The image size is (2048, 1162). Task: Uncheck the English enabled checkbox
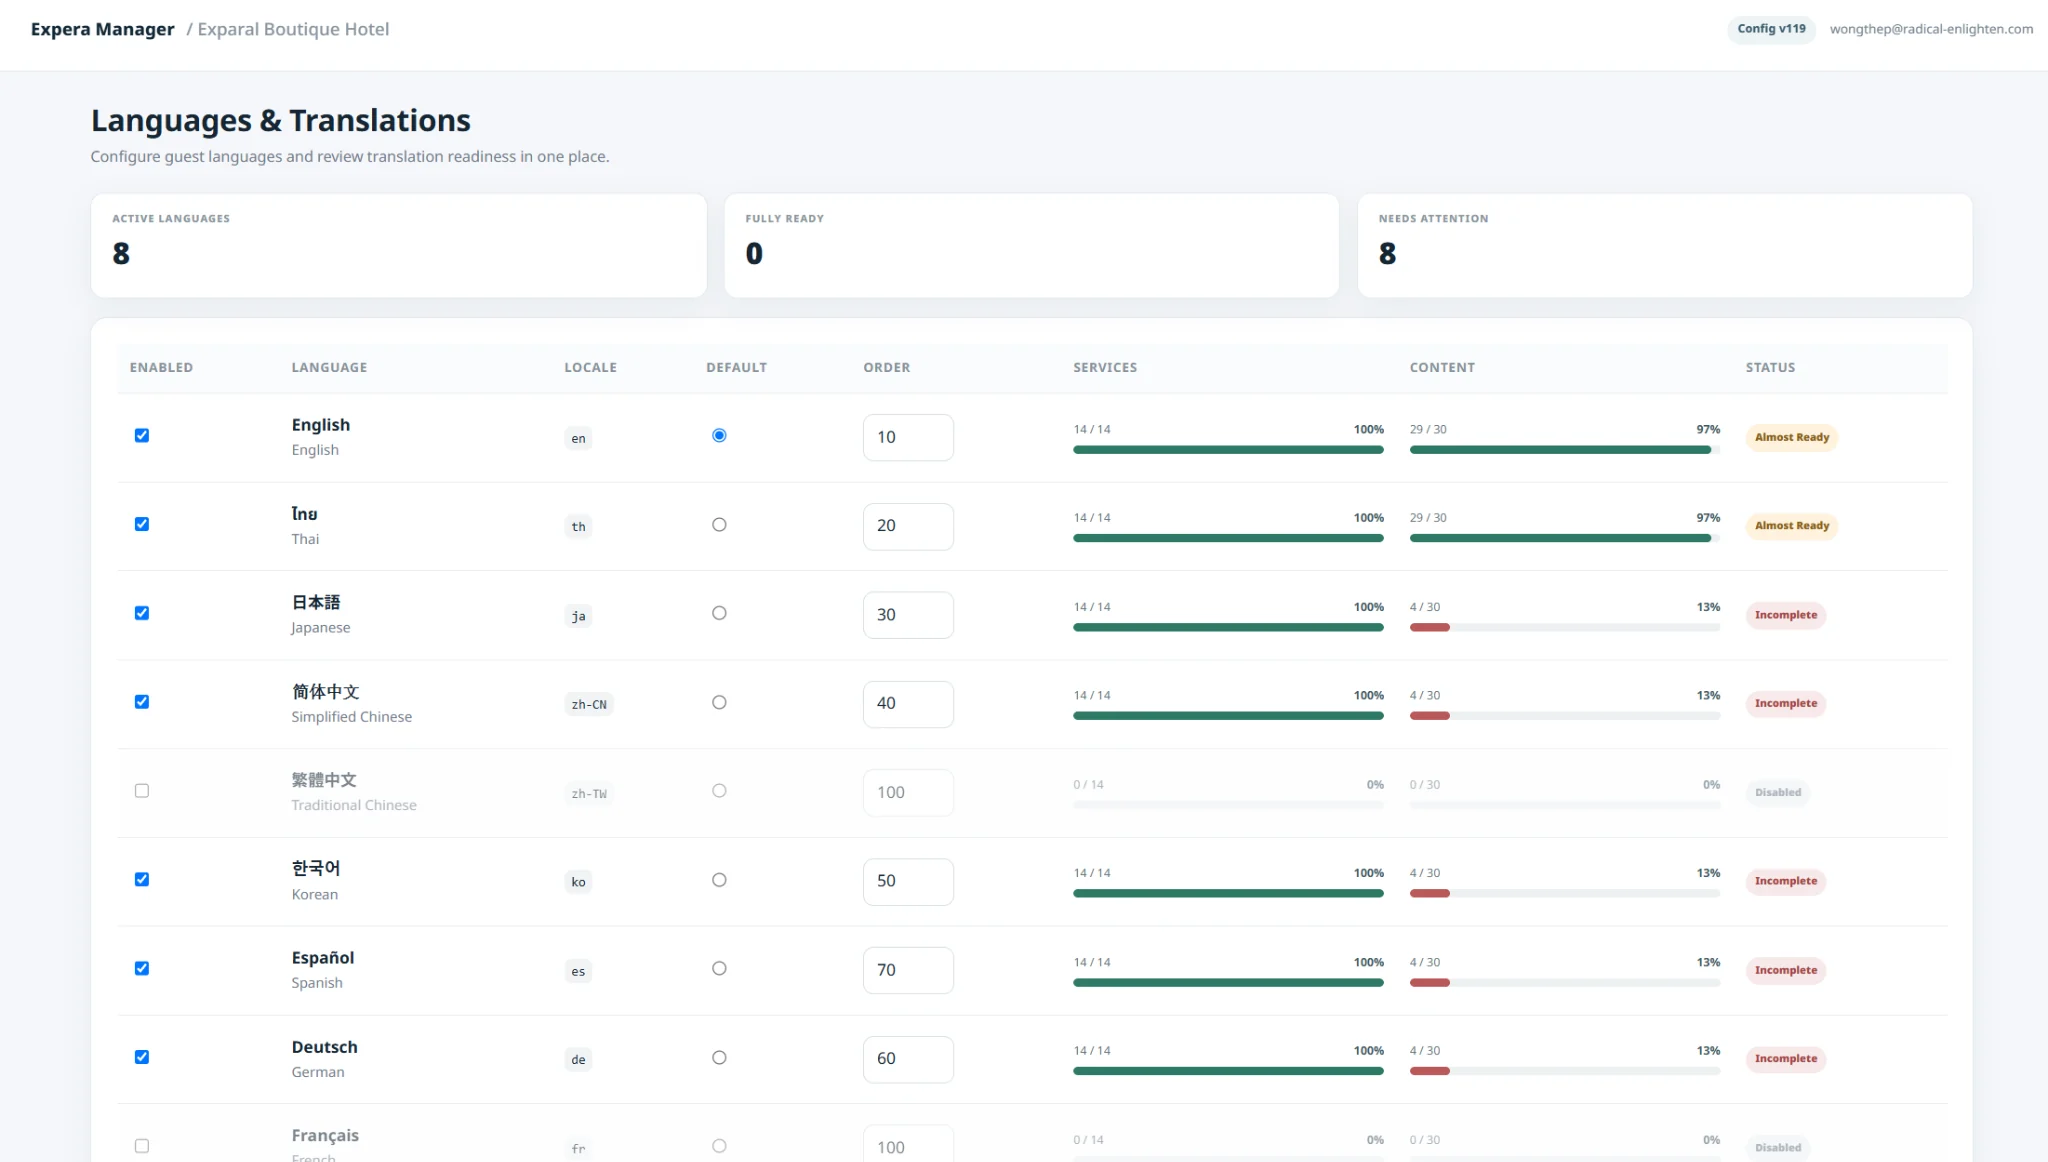click(142, 435)
